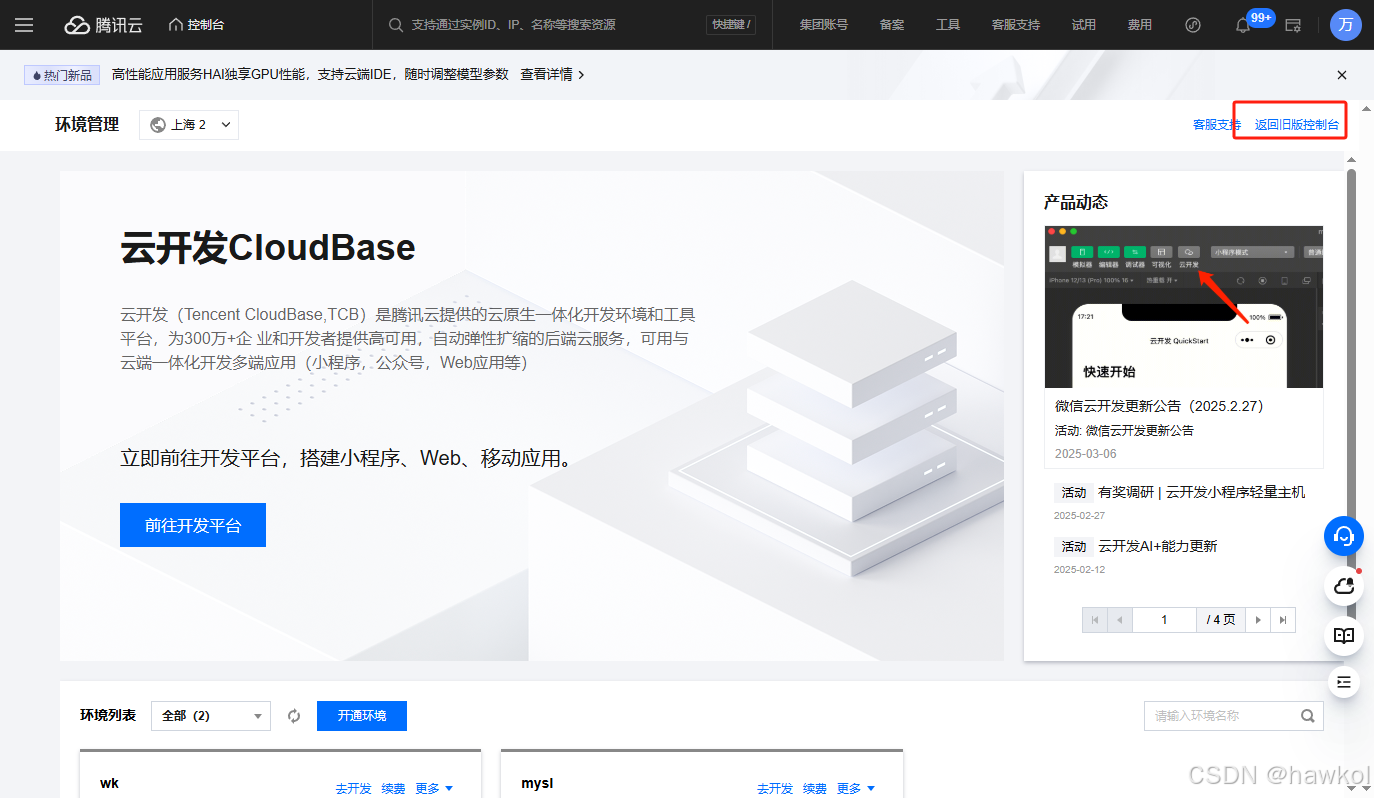
Task: Click the 快捷键 / shortcut badge
Action: pos(730,25)
